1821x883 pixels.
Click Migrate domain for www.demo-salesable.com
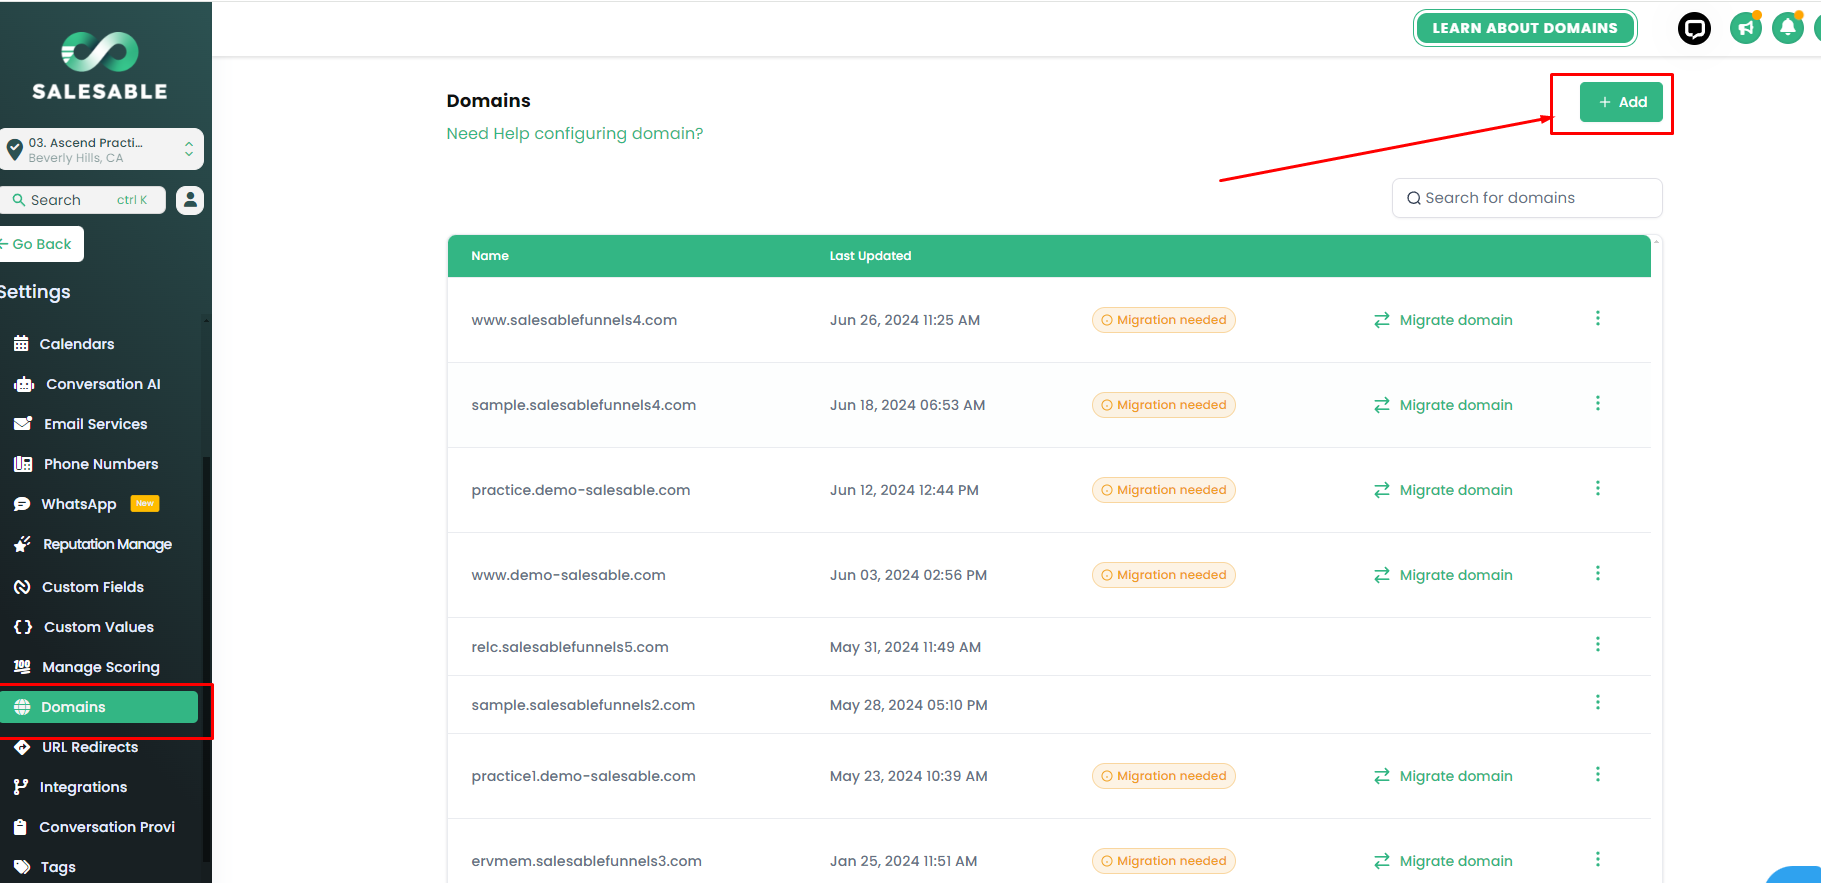[x=1443, y=575]
